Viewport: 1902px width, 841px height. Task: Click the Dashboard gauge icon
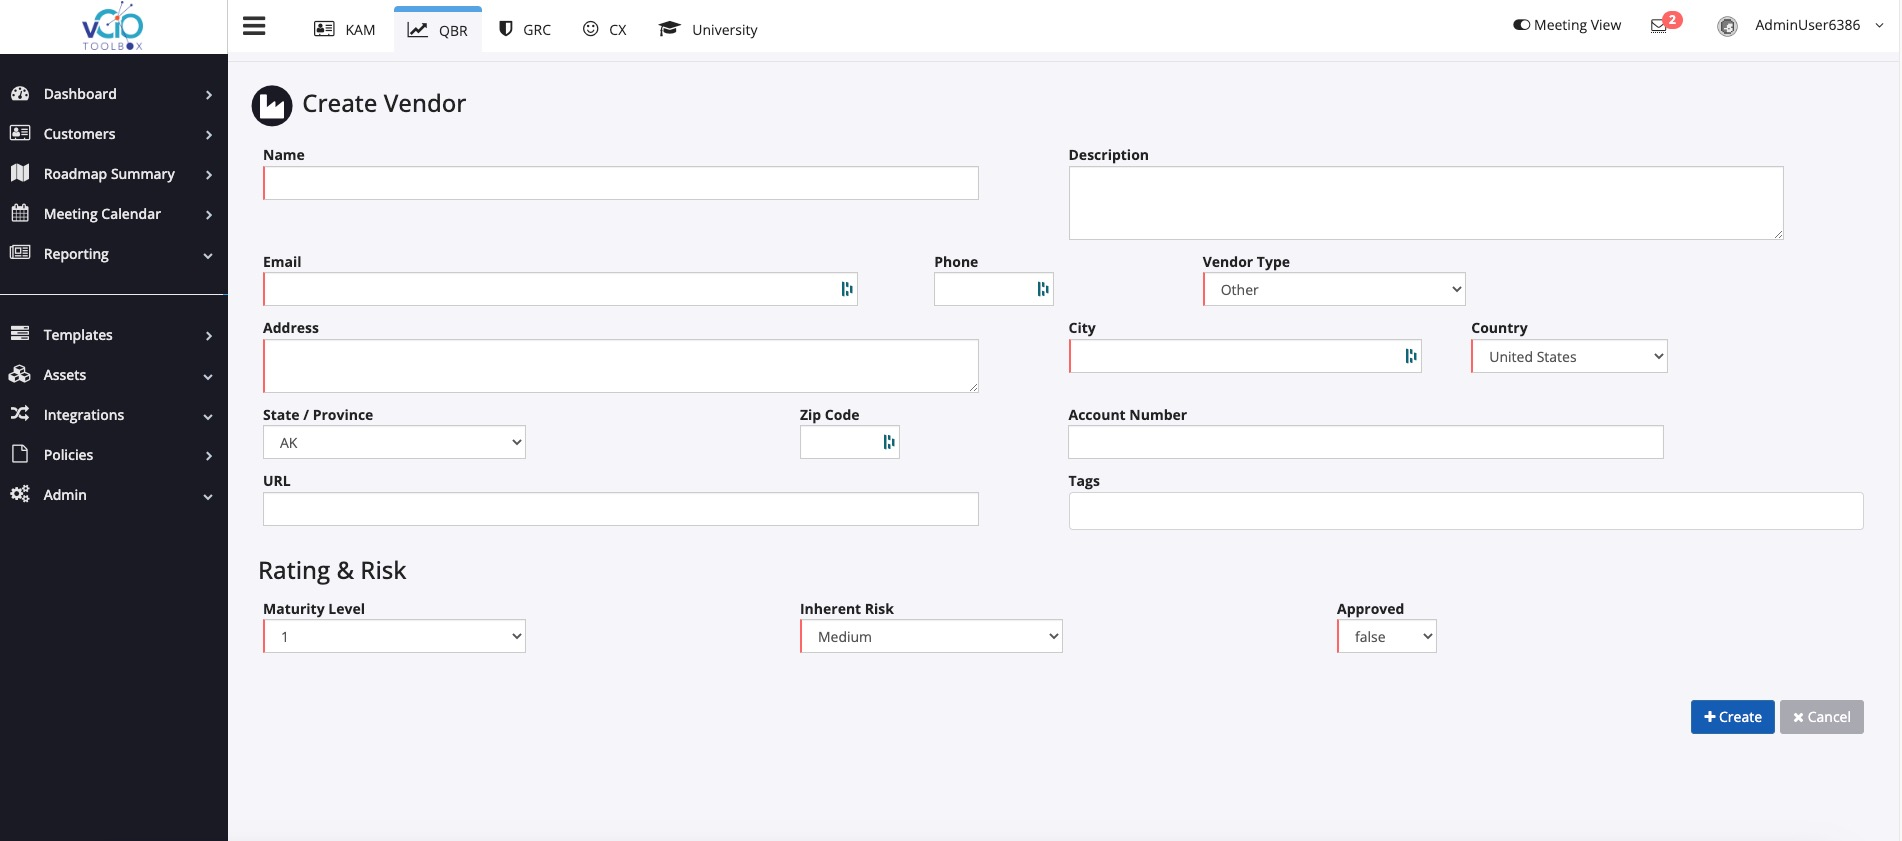click(20, 93)
